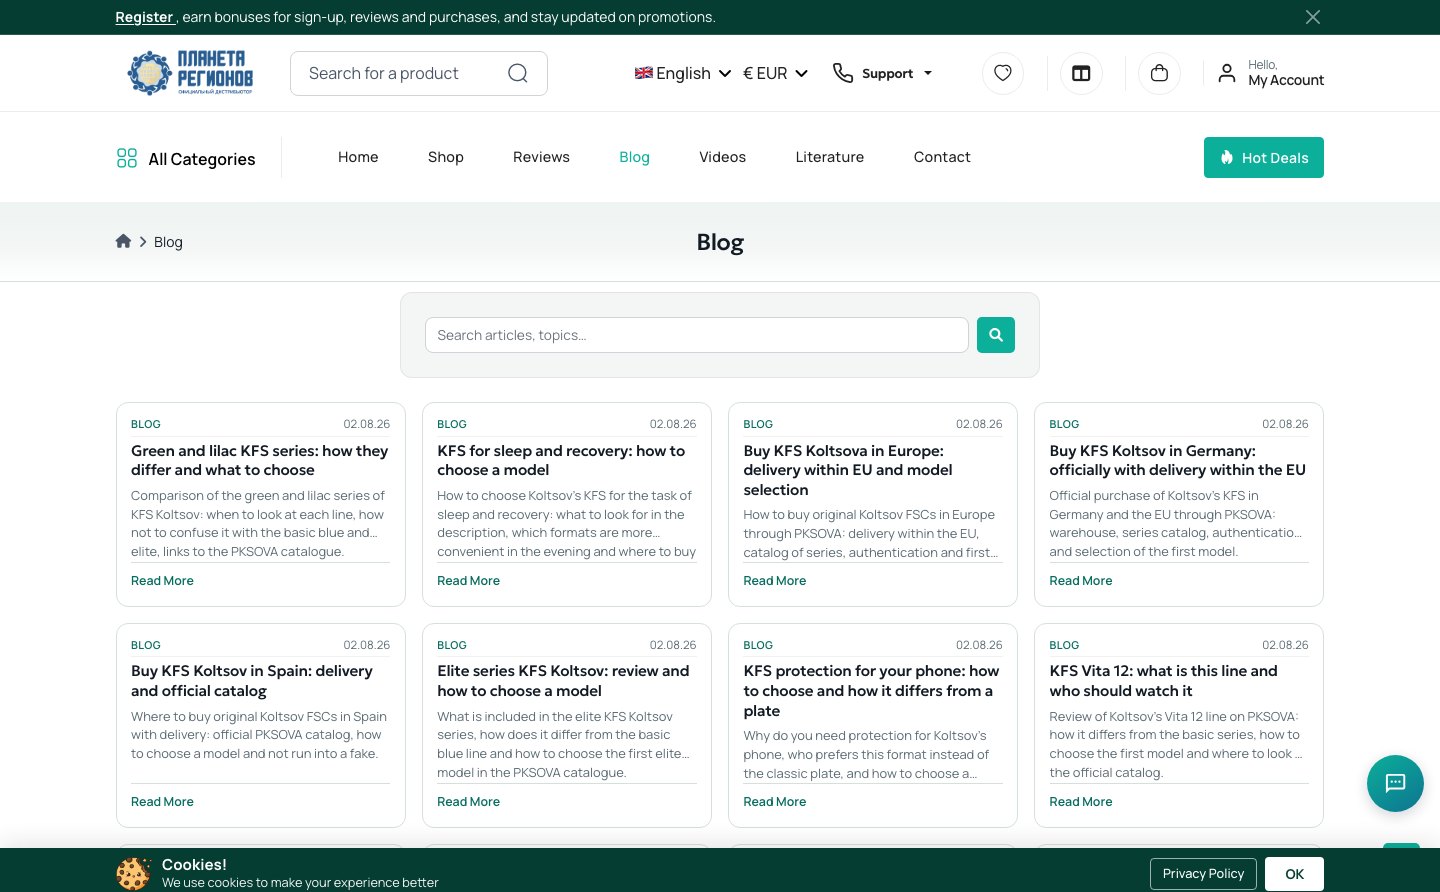Open the Reviews menu item
Screen dimensions: 1440x892
[x=541, y=157]
